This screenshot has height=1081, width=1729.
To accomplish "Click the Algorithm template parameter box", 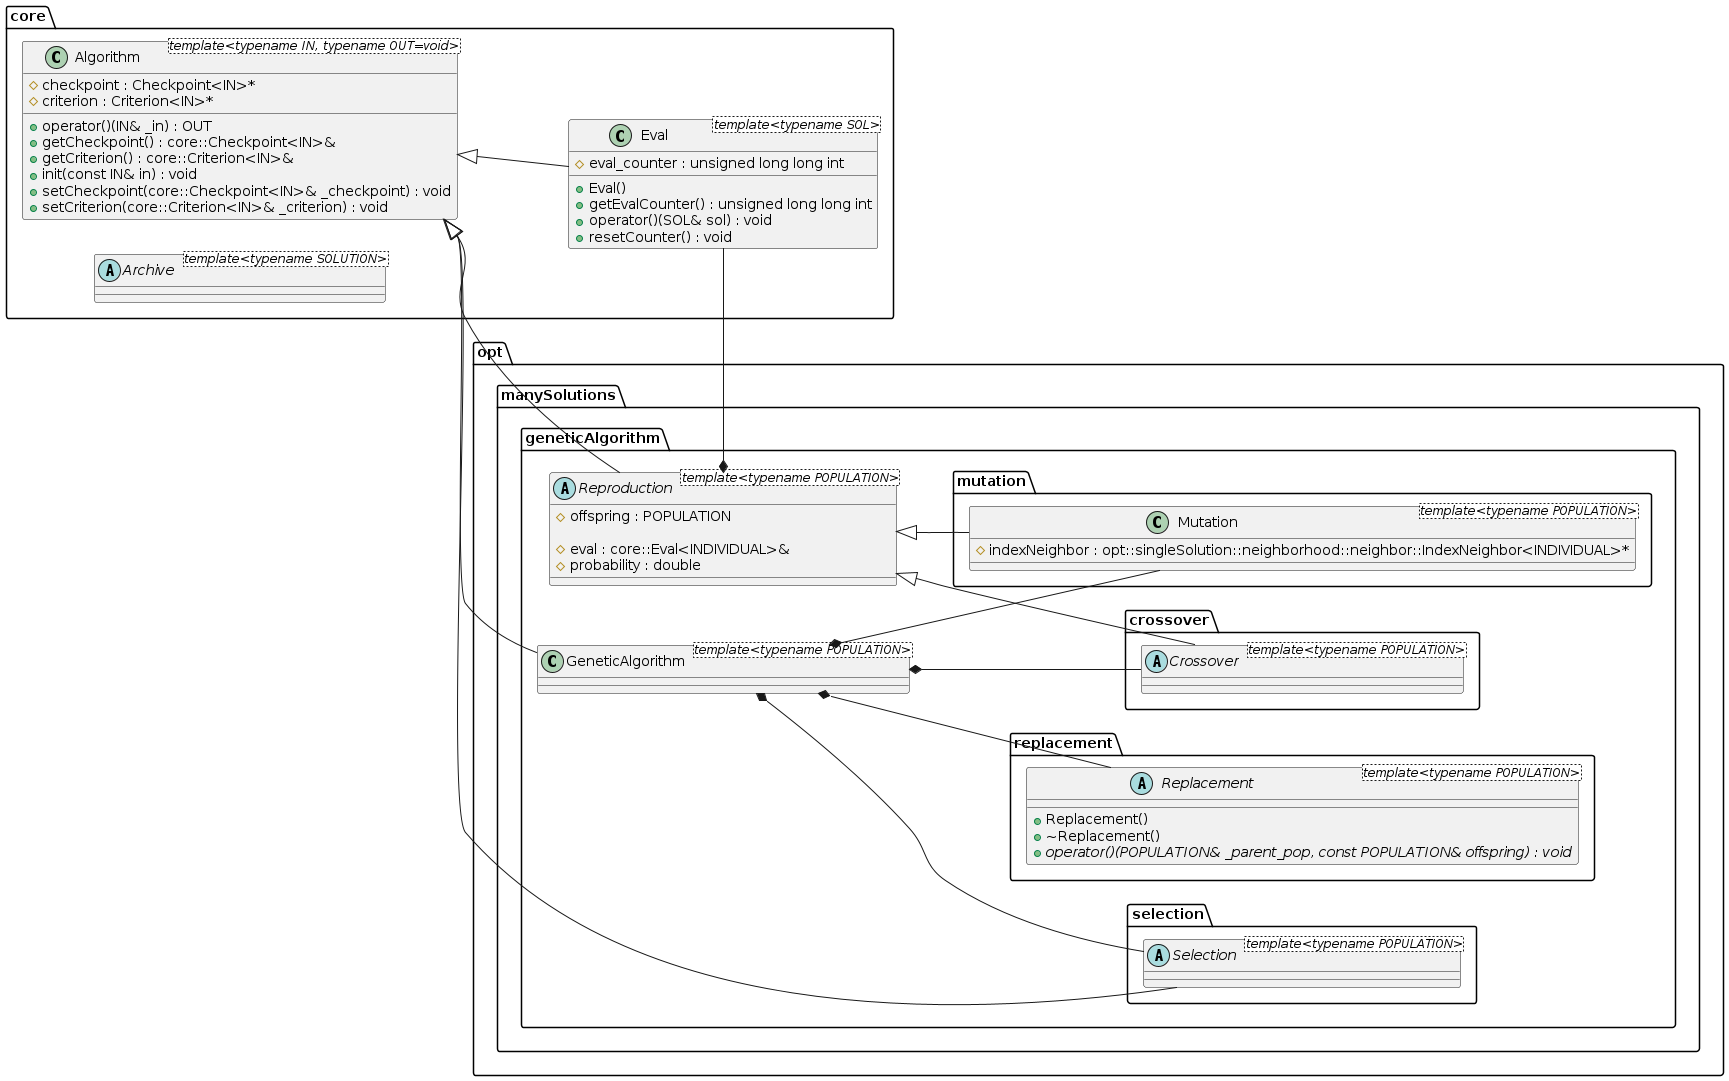I will 314,46.
